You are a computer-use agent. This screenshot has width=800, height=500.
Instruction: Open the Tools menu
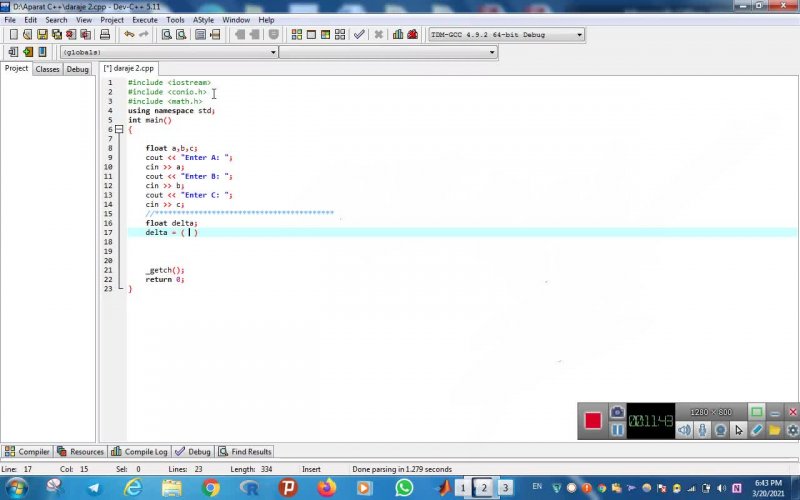[x=175, y=20]
